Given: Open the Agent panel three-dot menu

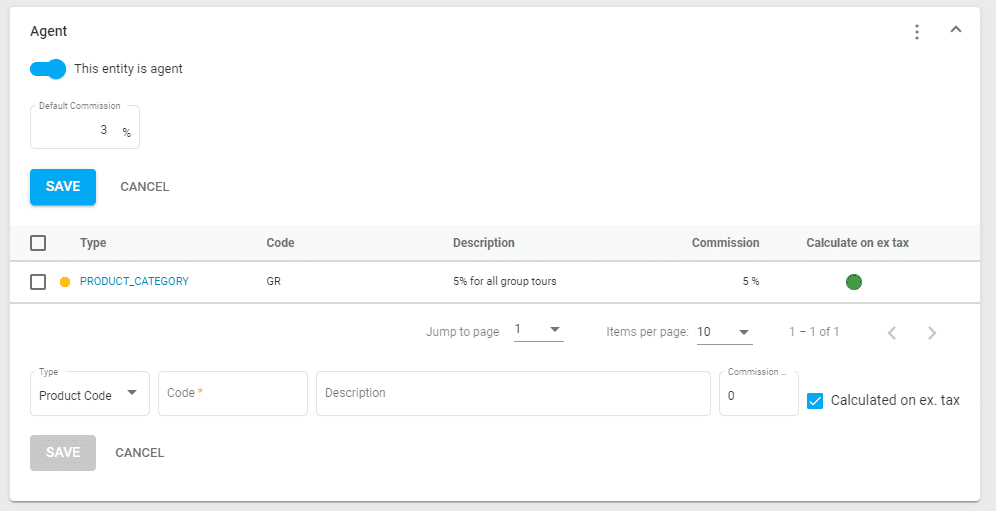Looking at the screenshot, I should pyautogui.click(x=917, y=32).
